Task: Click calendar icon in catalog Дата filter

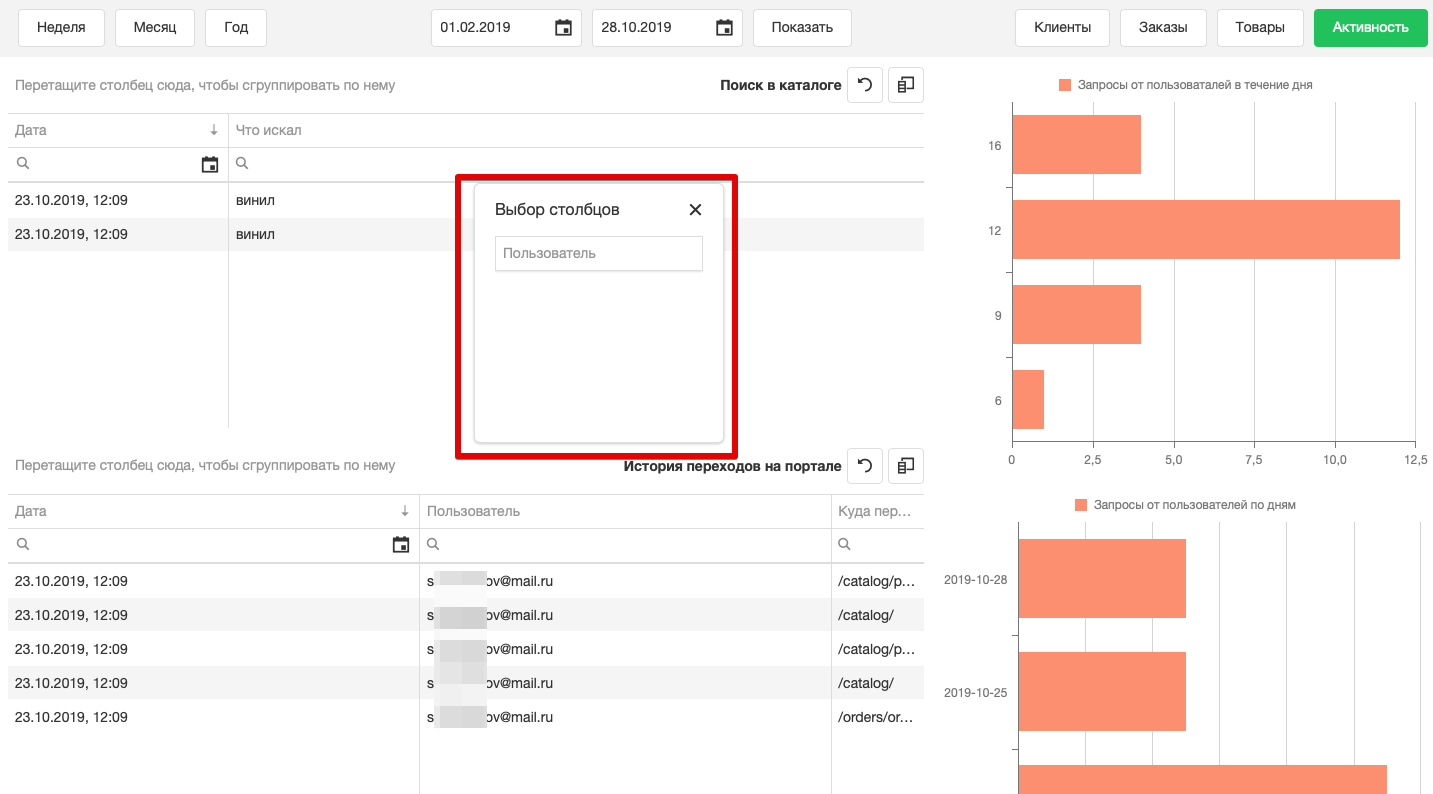Action: click(210, 165)
